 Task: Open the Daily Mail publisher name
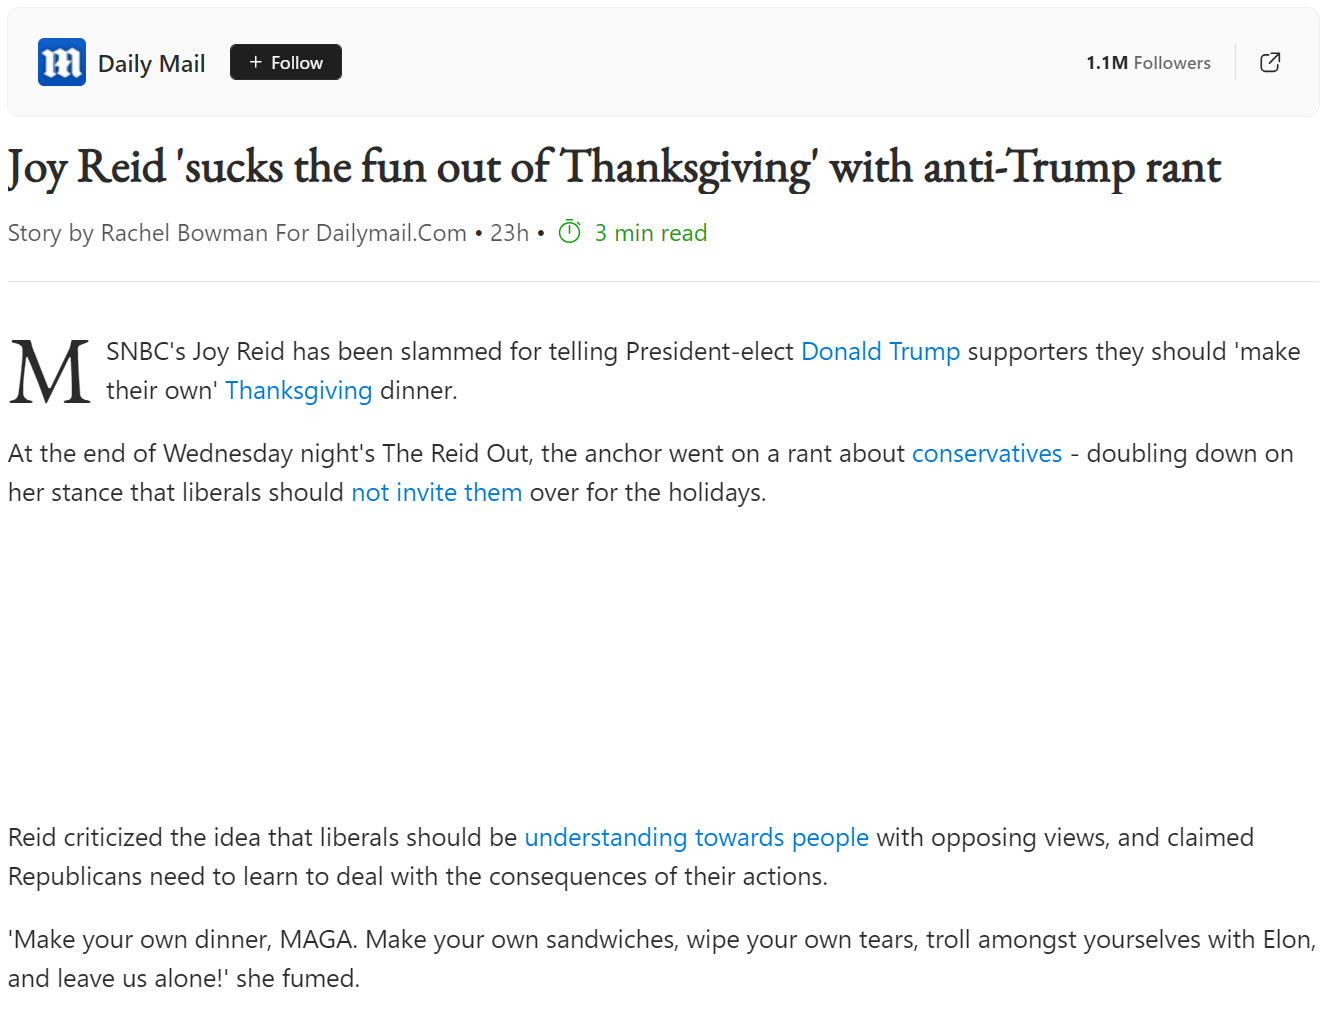coord(151,64)
